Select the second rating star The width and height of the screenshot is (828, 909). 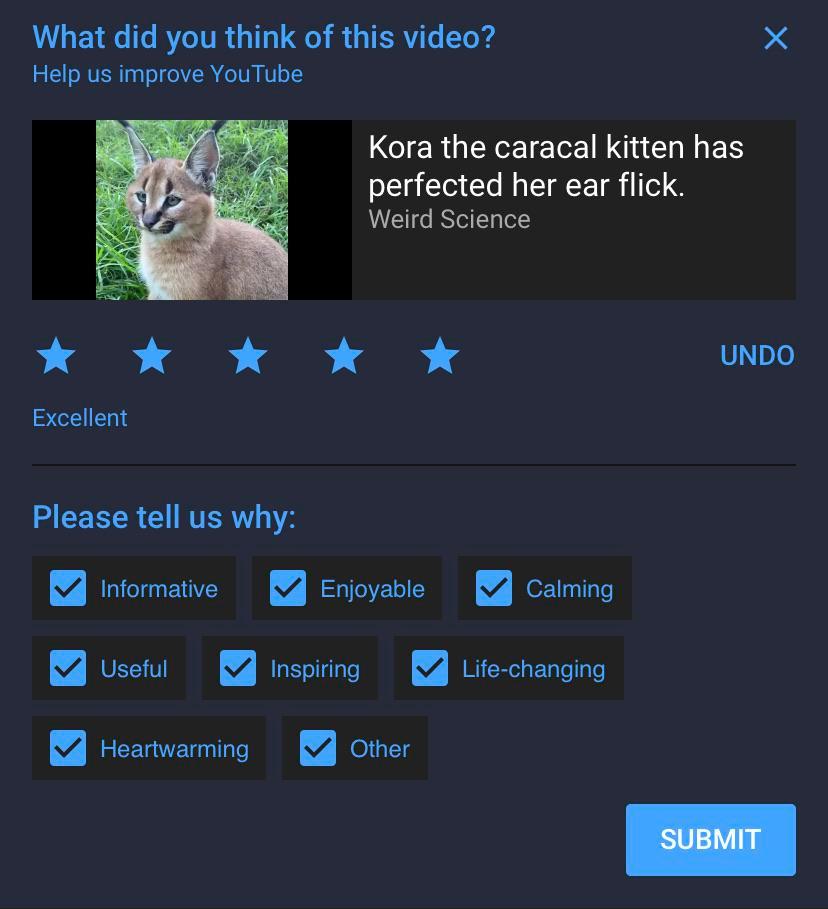coord(152,355)
